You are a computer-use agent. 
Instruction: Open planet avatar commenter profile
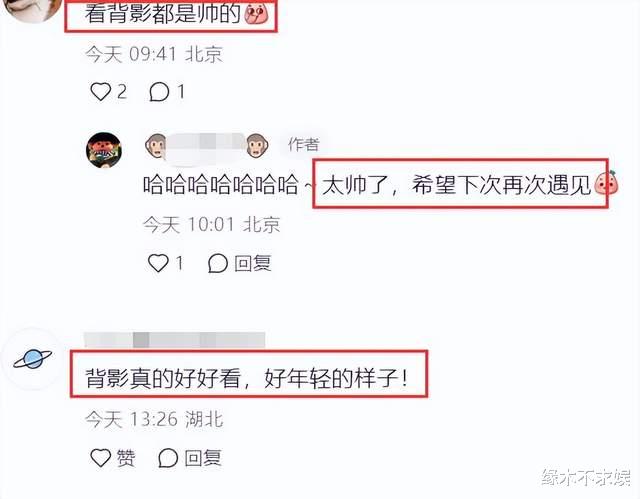(x=32, y=359)
